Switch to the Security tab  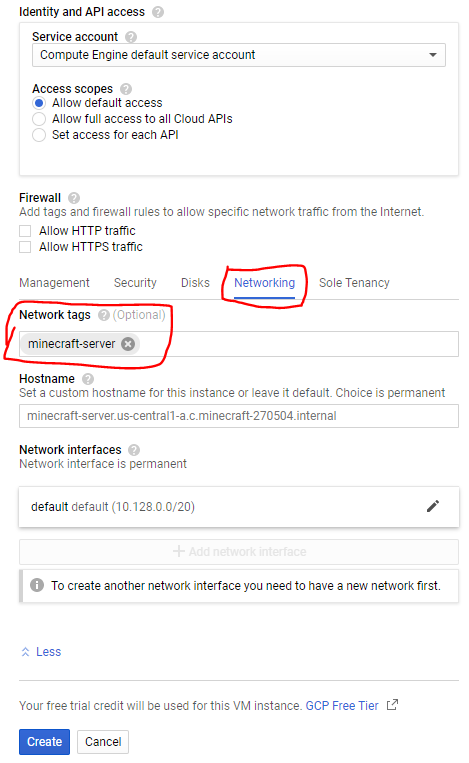(x=135, y=283)
